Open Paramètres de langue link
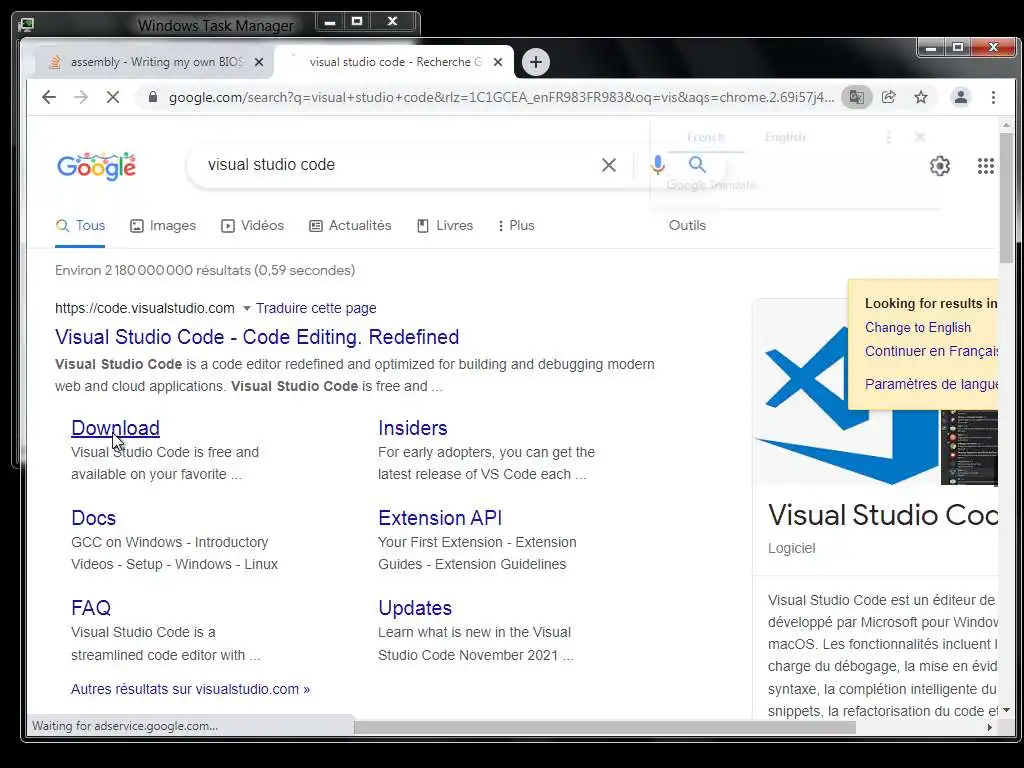The image size is (1024, 768). [x=931, y=384]
